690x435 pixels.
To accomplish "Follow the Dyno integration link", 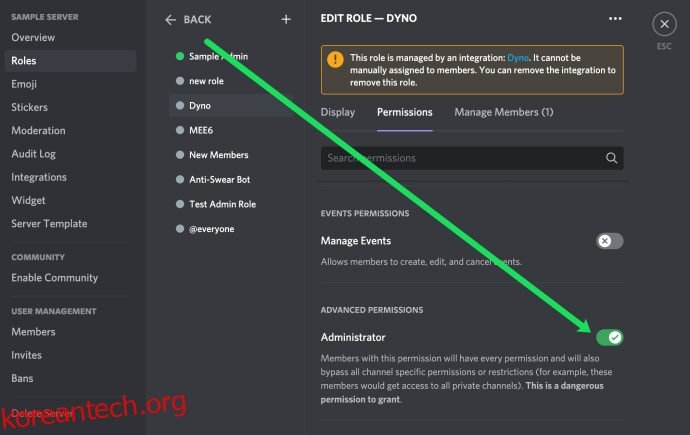I will (x=518, y=58).
